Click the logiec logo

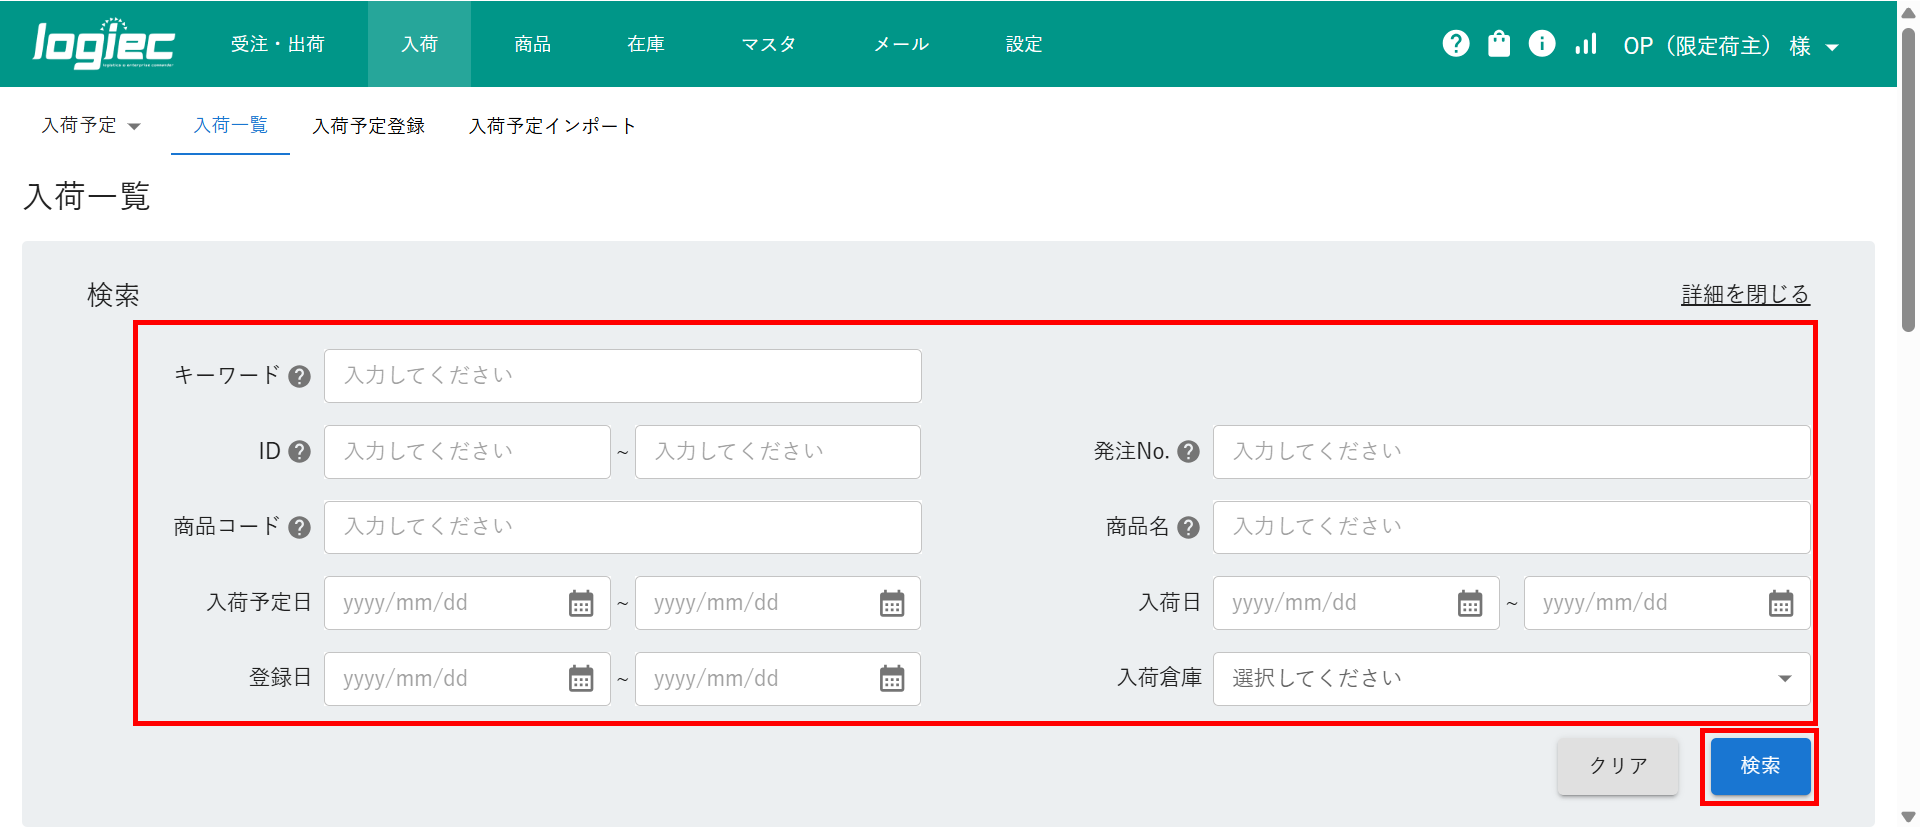click(104, 45)
